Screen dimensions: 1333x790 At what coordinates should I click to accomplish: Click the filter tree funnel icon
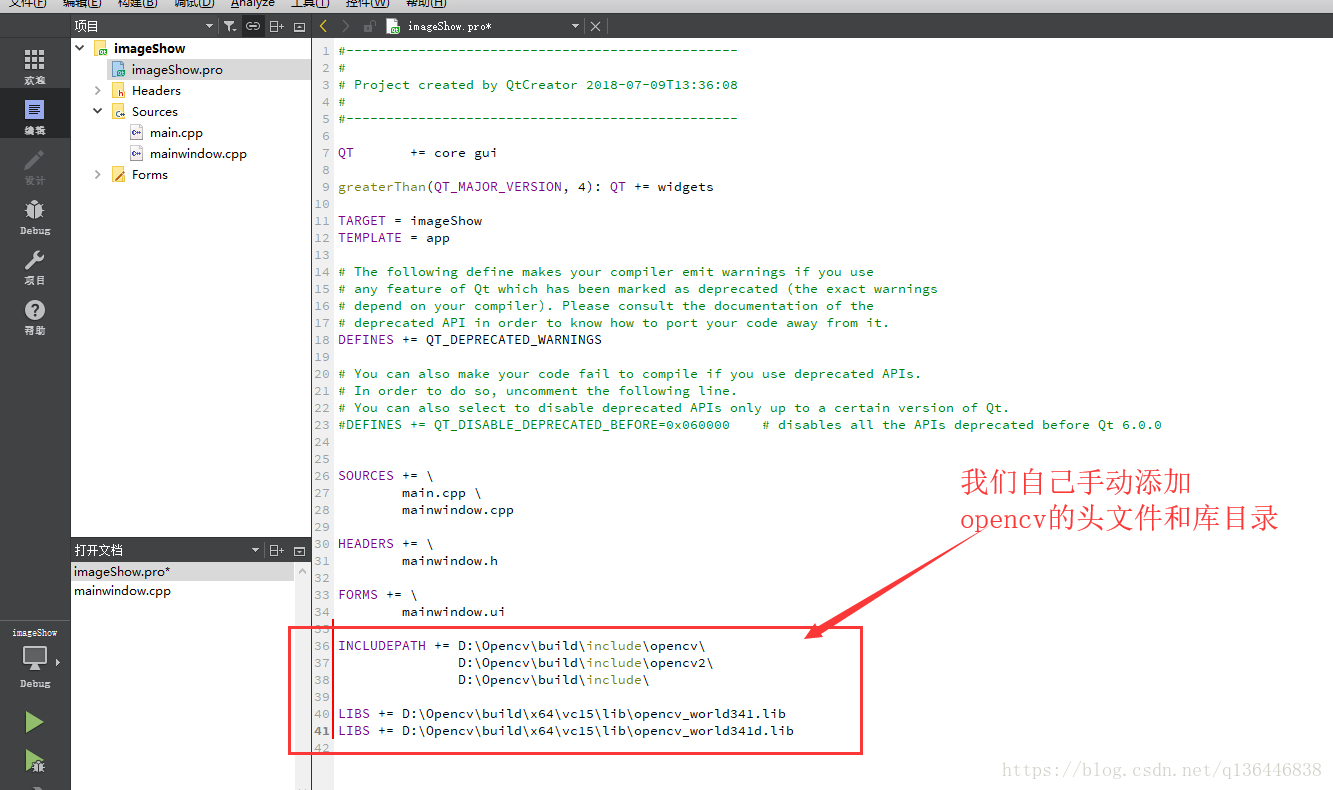click(x=229, y=26)
